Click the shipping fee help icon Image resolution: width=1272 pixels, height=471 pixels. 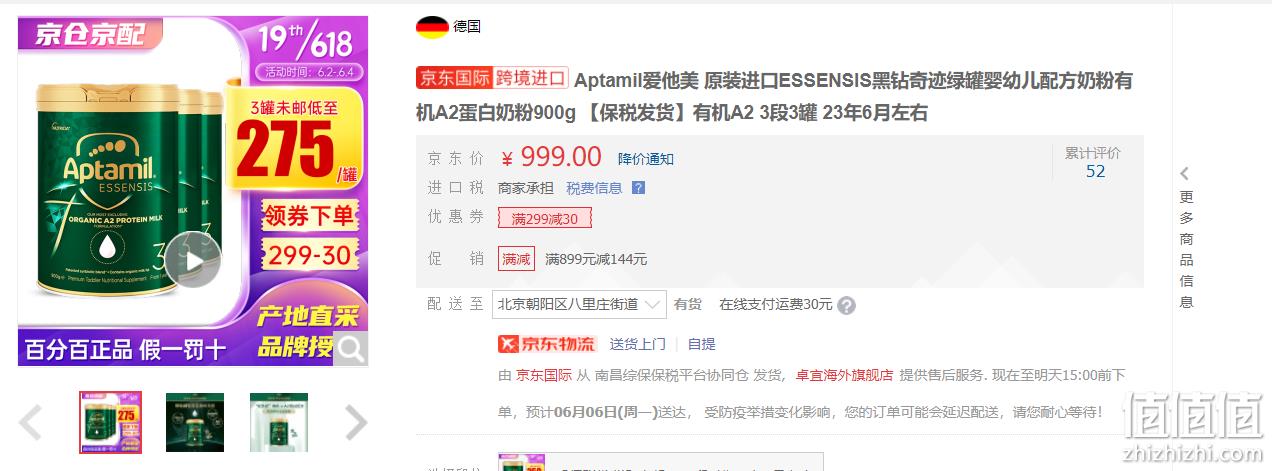tap(846, 306)
